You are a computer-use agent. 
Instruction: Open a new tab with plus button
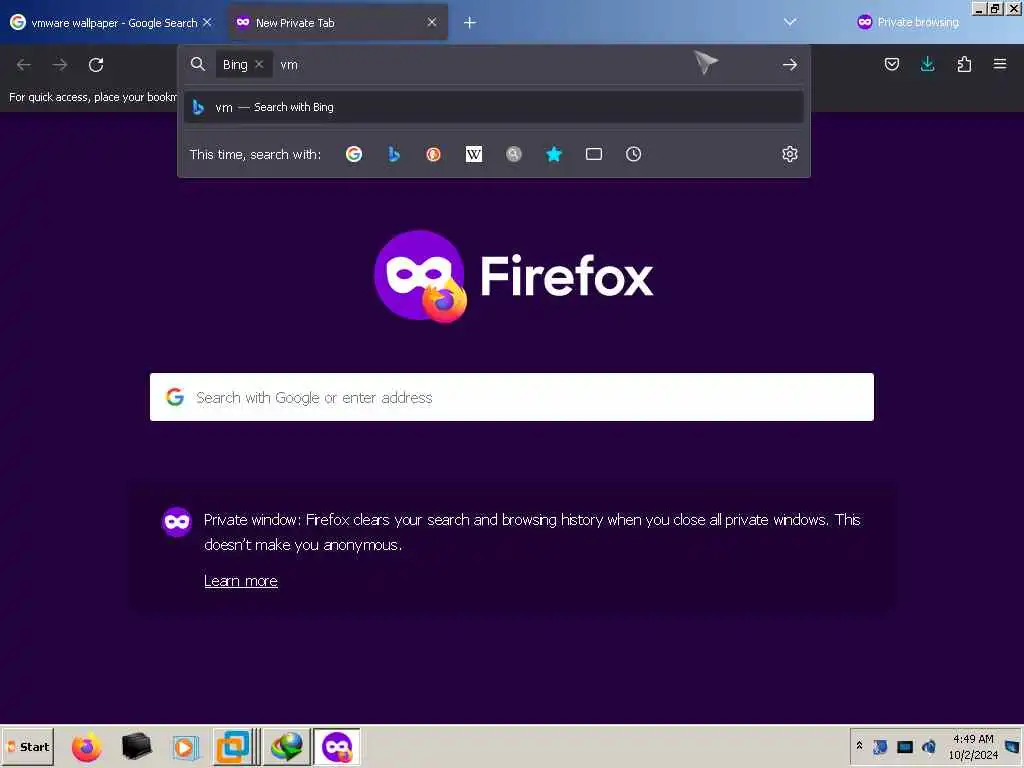(x=470, y=23)
